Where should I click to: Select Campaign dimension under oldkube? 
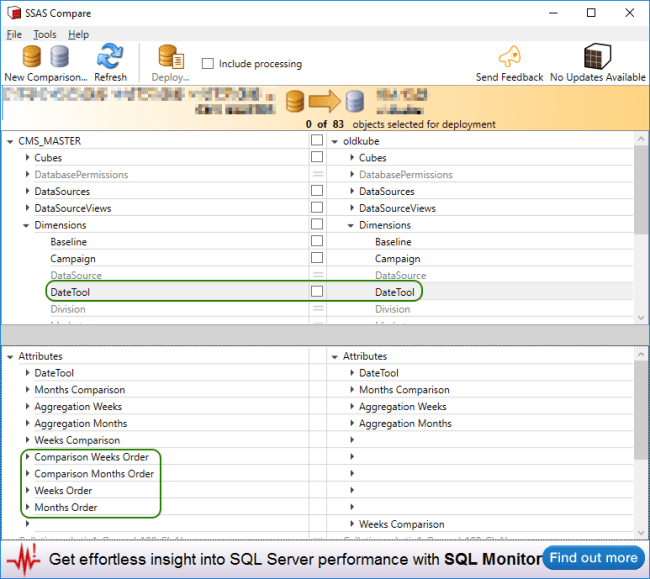click(398, 259)
